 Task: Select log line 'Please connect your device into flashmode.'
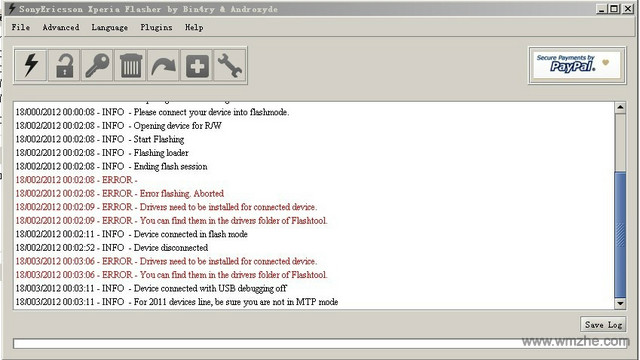(x=152, y=112)
